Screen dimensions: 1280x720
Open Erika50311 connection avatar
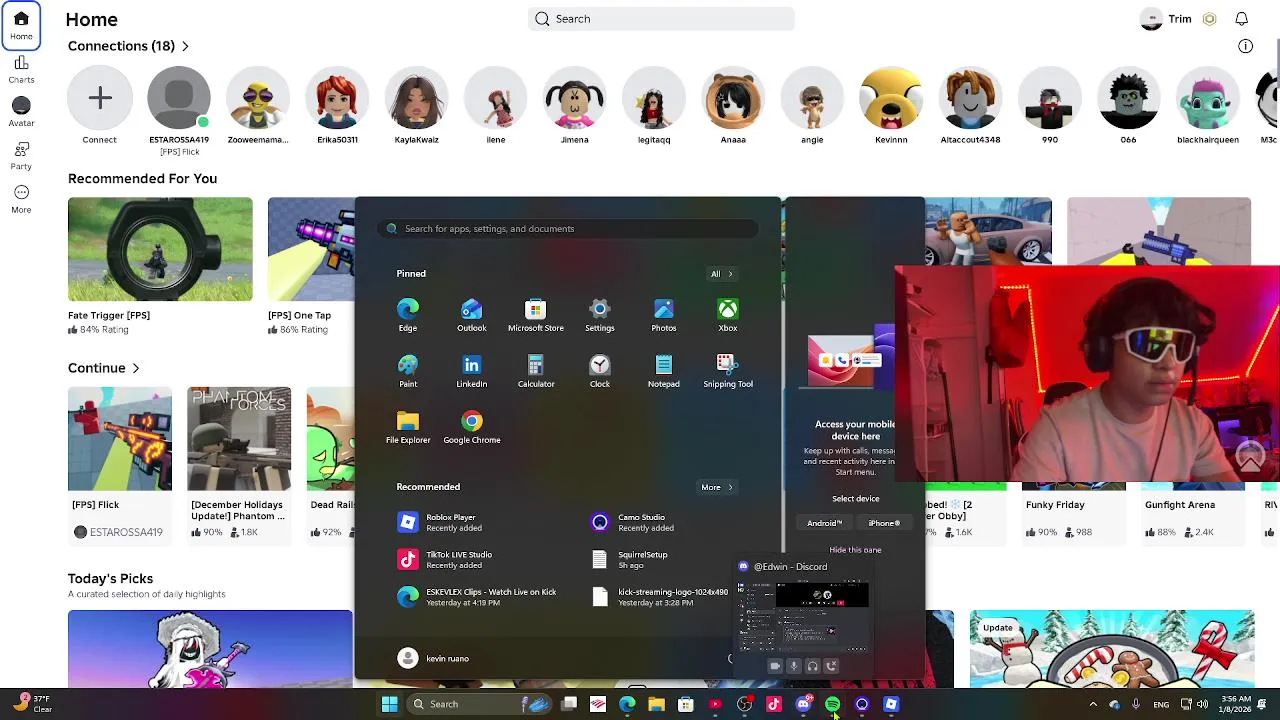tap(337, 98)
